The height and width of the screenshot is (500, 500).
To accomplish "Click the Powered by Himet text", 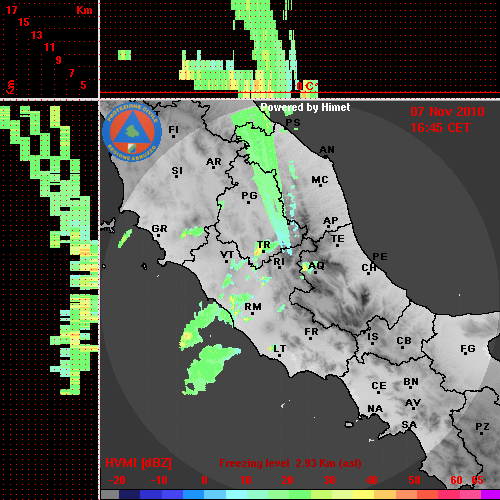I will 305,107.
